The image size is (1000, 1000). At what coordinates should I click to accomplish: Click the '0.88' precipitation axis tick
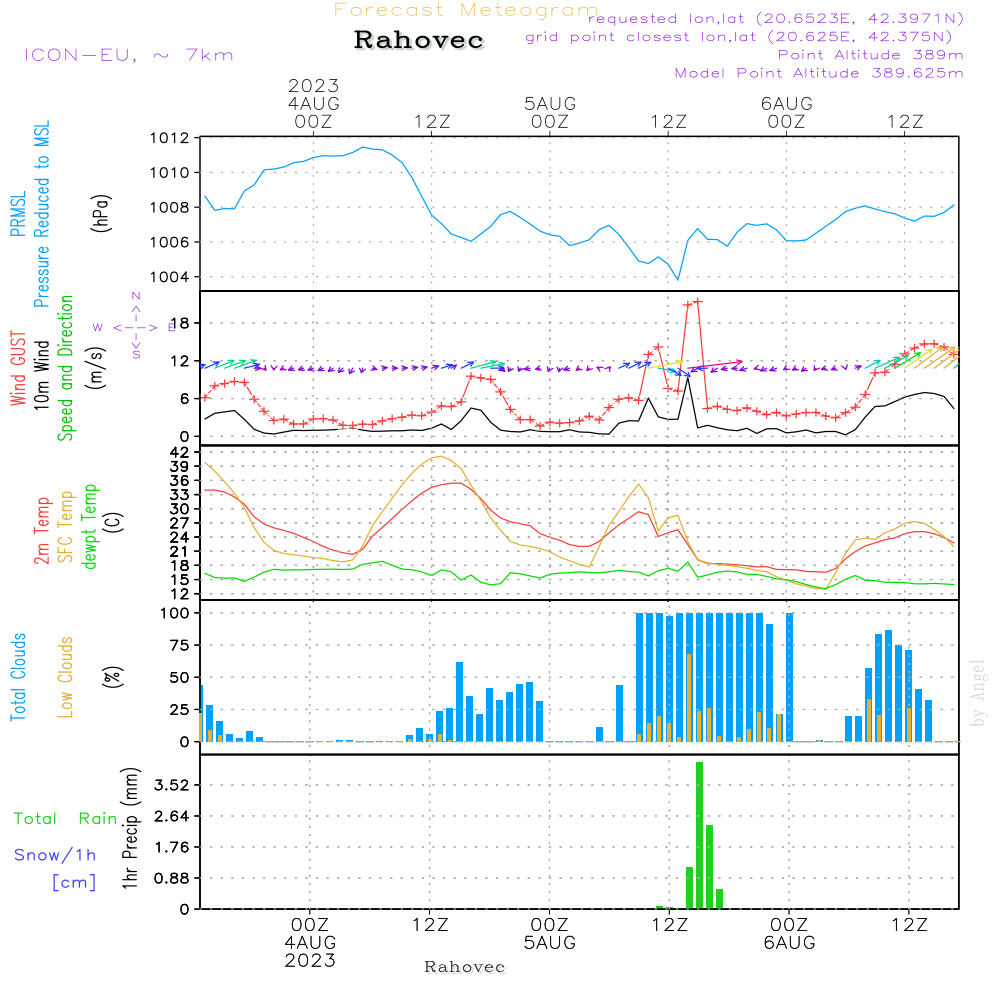click(172, 878)
